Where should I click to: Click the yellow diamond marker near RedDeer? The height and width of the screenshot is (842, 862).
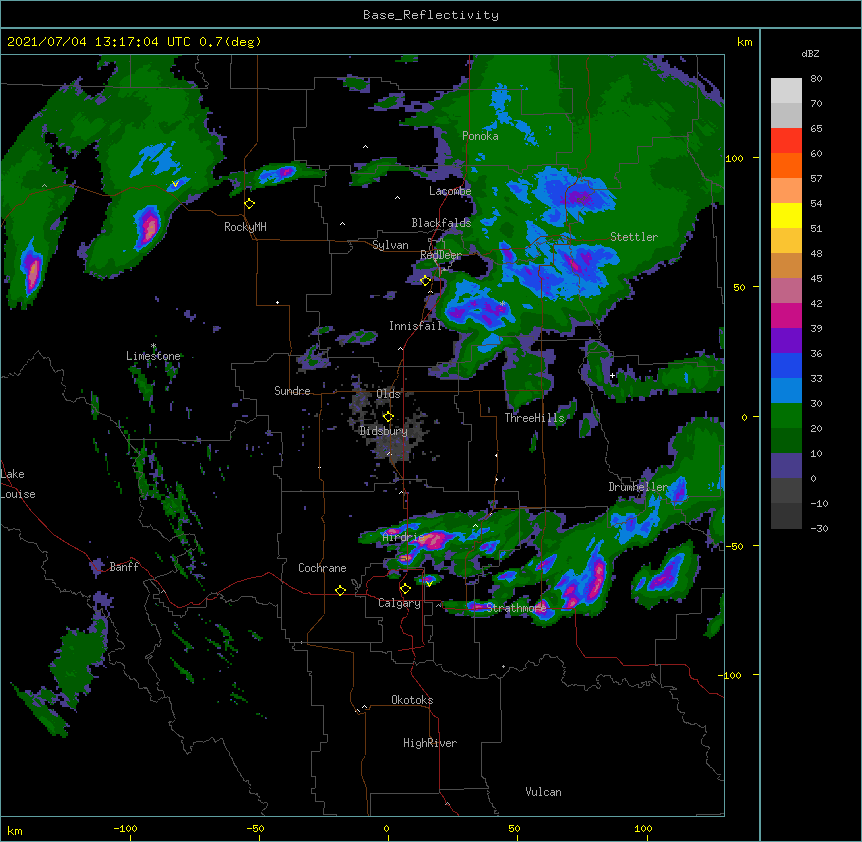point(425,280)
